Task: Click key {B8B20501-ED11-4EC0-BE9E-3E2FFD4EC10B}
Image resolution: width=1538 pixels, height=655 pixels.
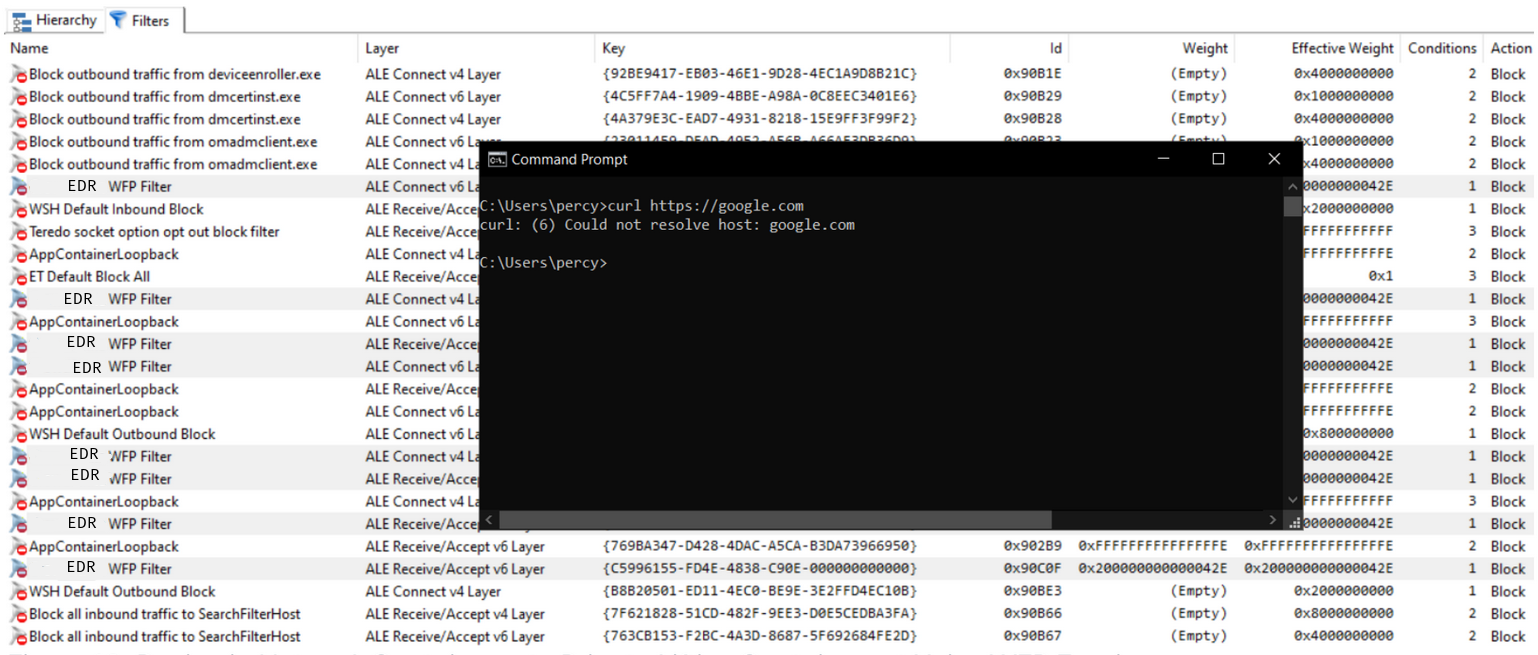Action: [x=760, y=592]
